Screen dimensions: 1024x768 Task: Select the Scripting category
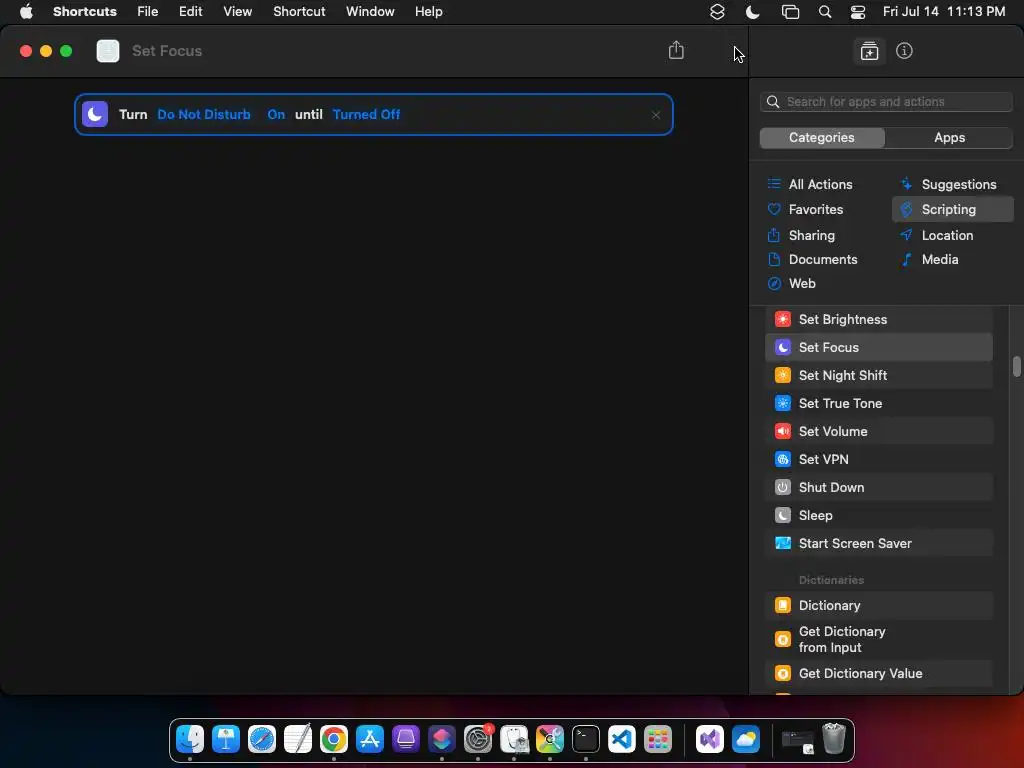(952, 210)
